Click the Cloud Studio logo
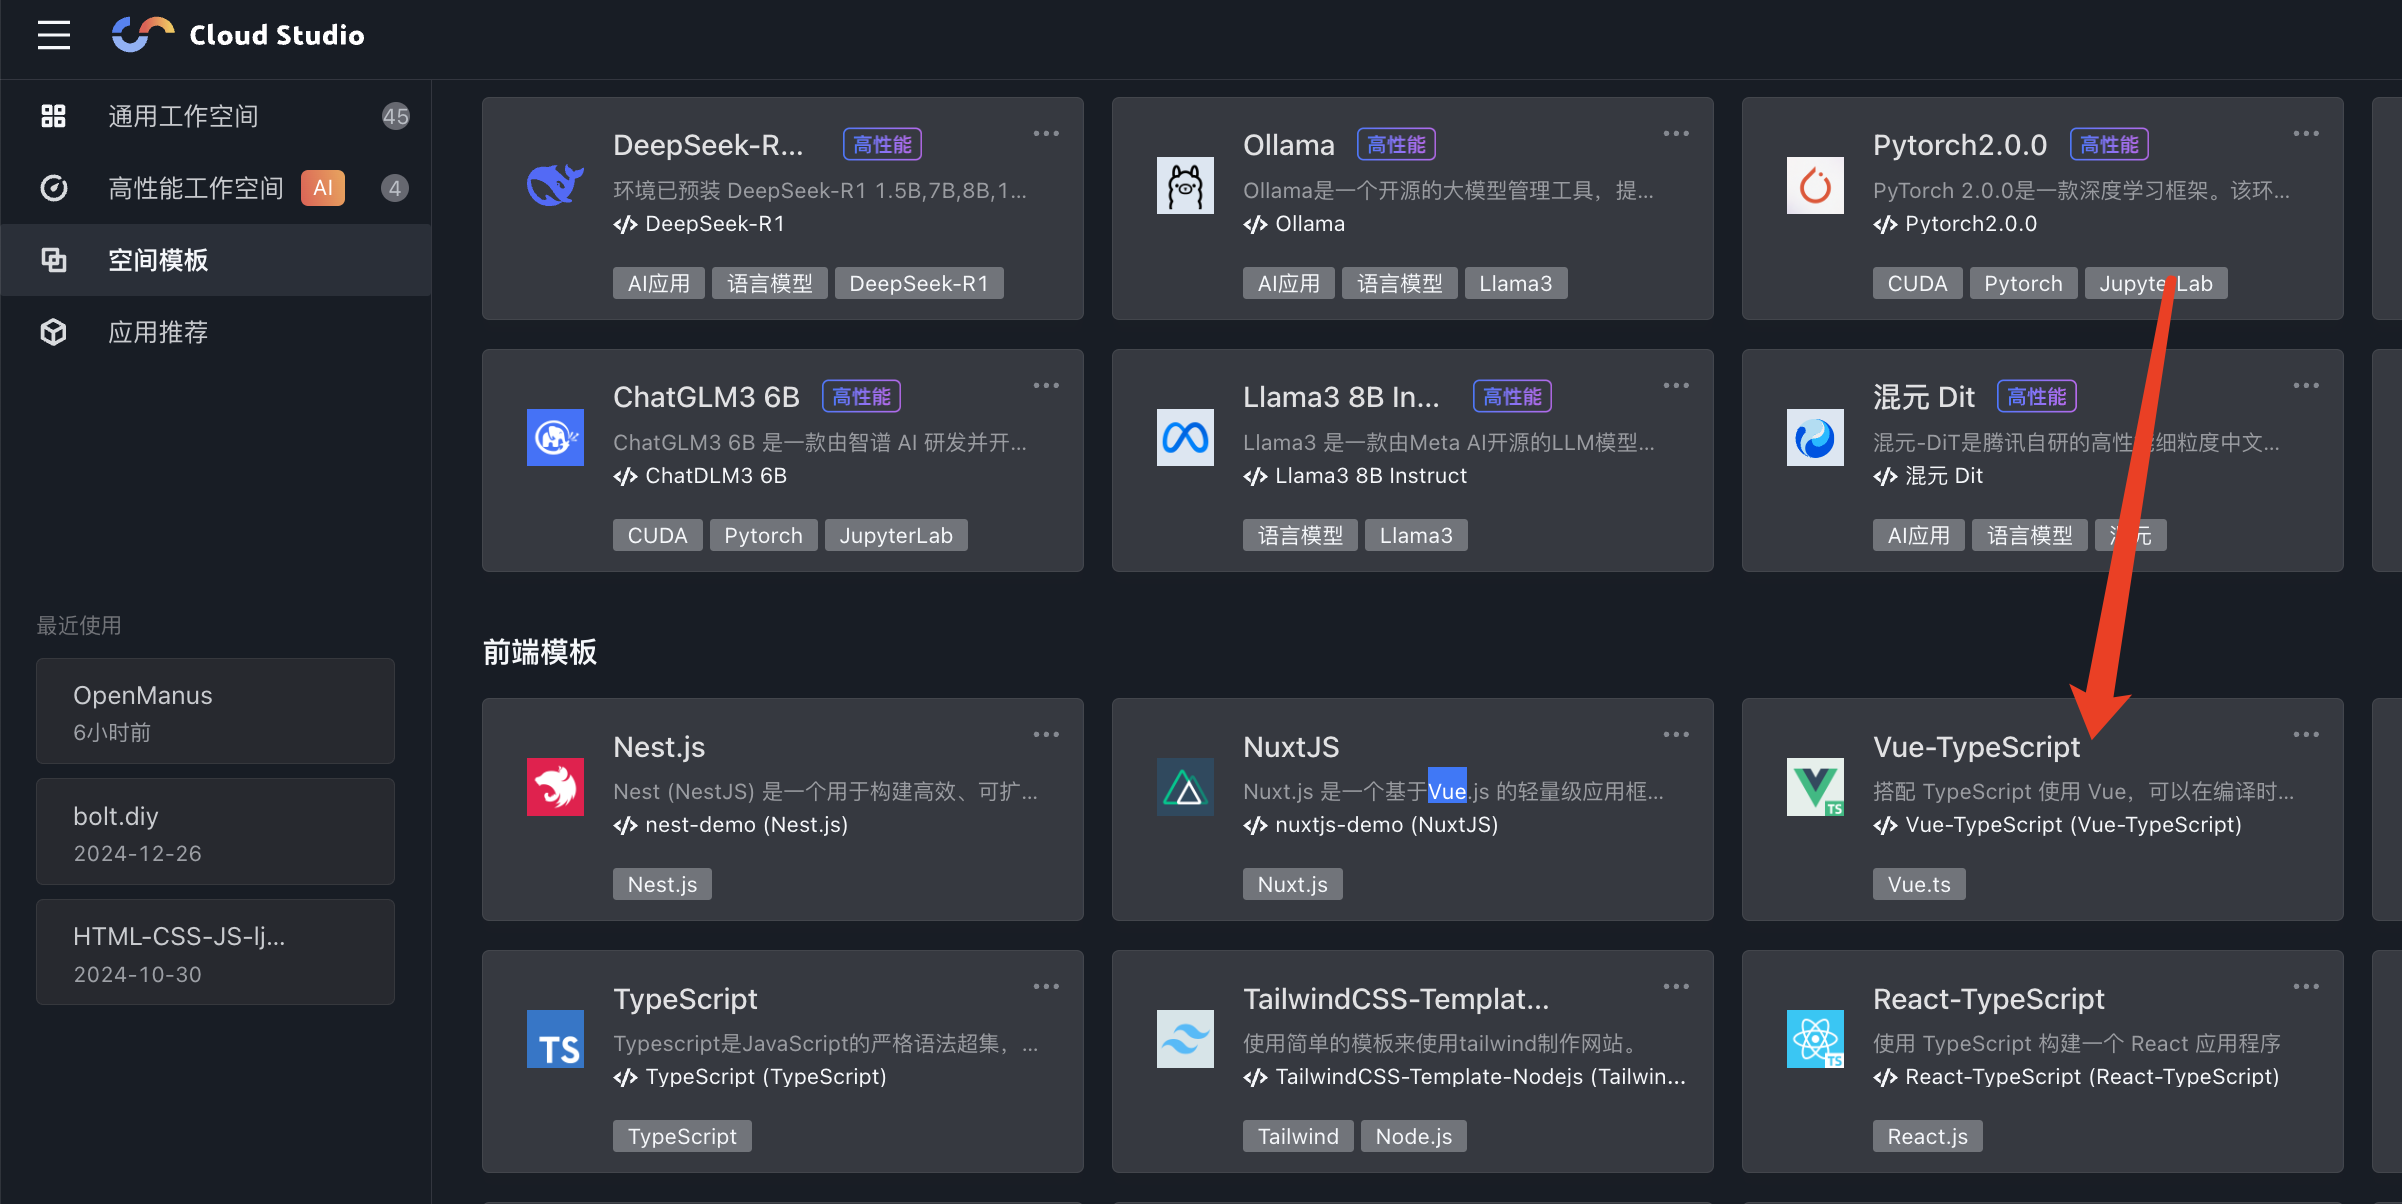Image resolution: width=2402 pixels, height=1204 pixels. click(x=238, y=35)
